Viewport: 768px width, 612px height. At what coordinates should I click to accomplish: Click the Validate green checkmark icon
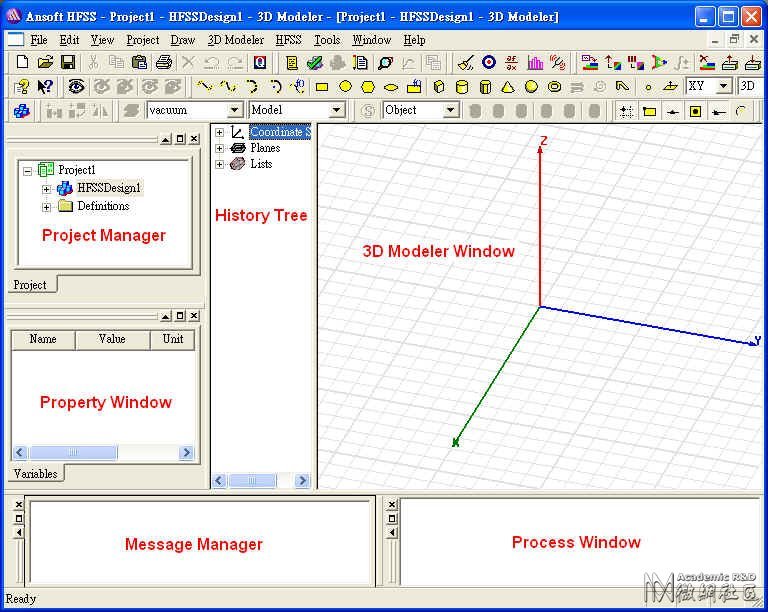pos(314,62)
